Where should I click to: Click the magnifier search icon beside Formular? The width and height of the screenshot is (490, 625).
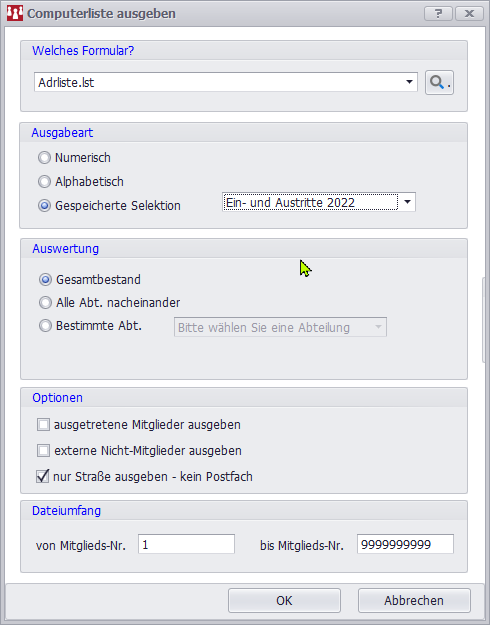[439, 83]
